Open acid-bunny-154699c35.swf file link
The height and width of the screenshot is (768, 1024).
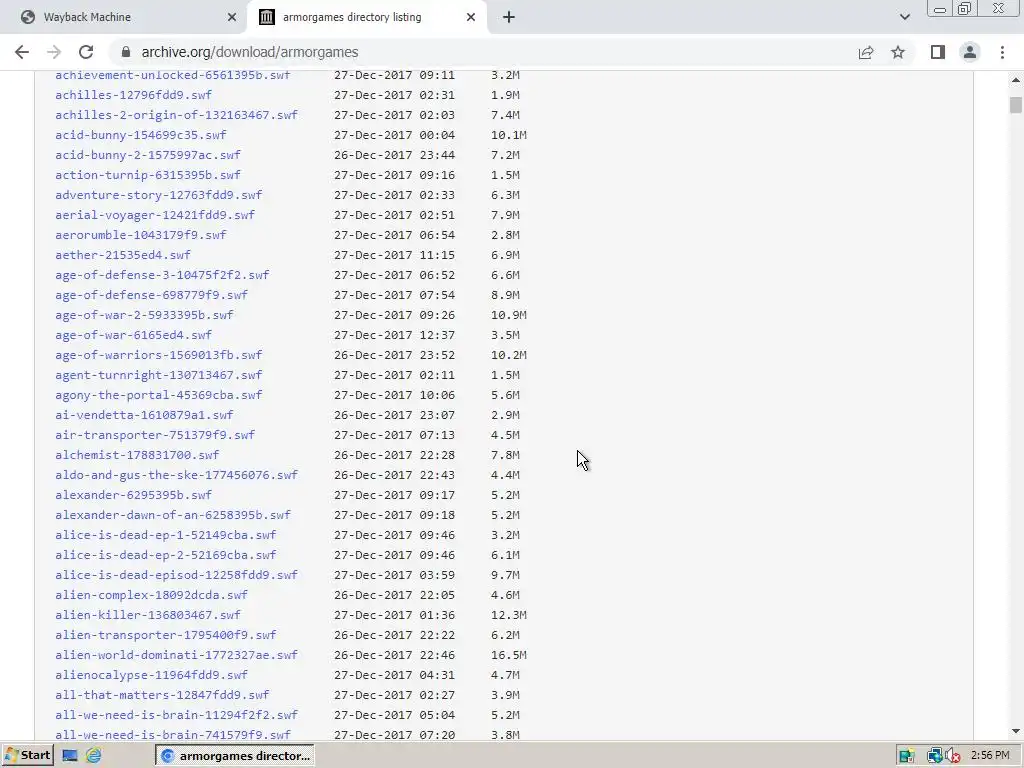(140, 135)
